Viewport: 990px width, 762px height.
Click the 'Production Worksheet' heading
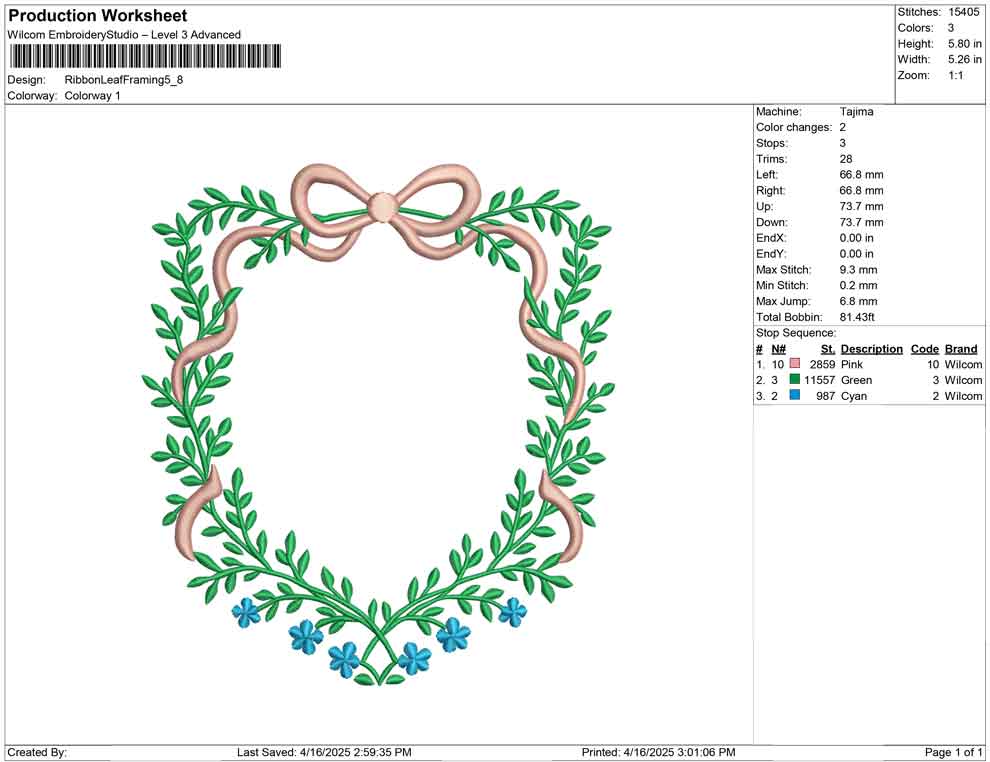(98, 16)
